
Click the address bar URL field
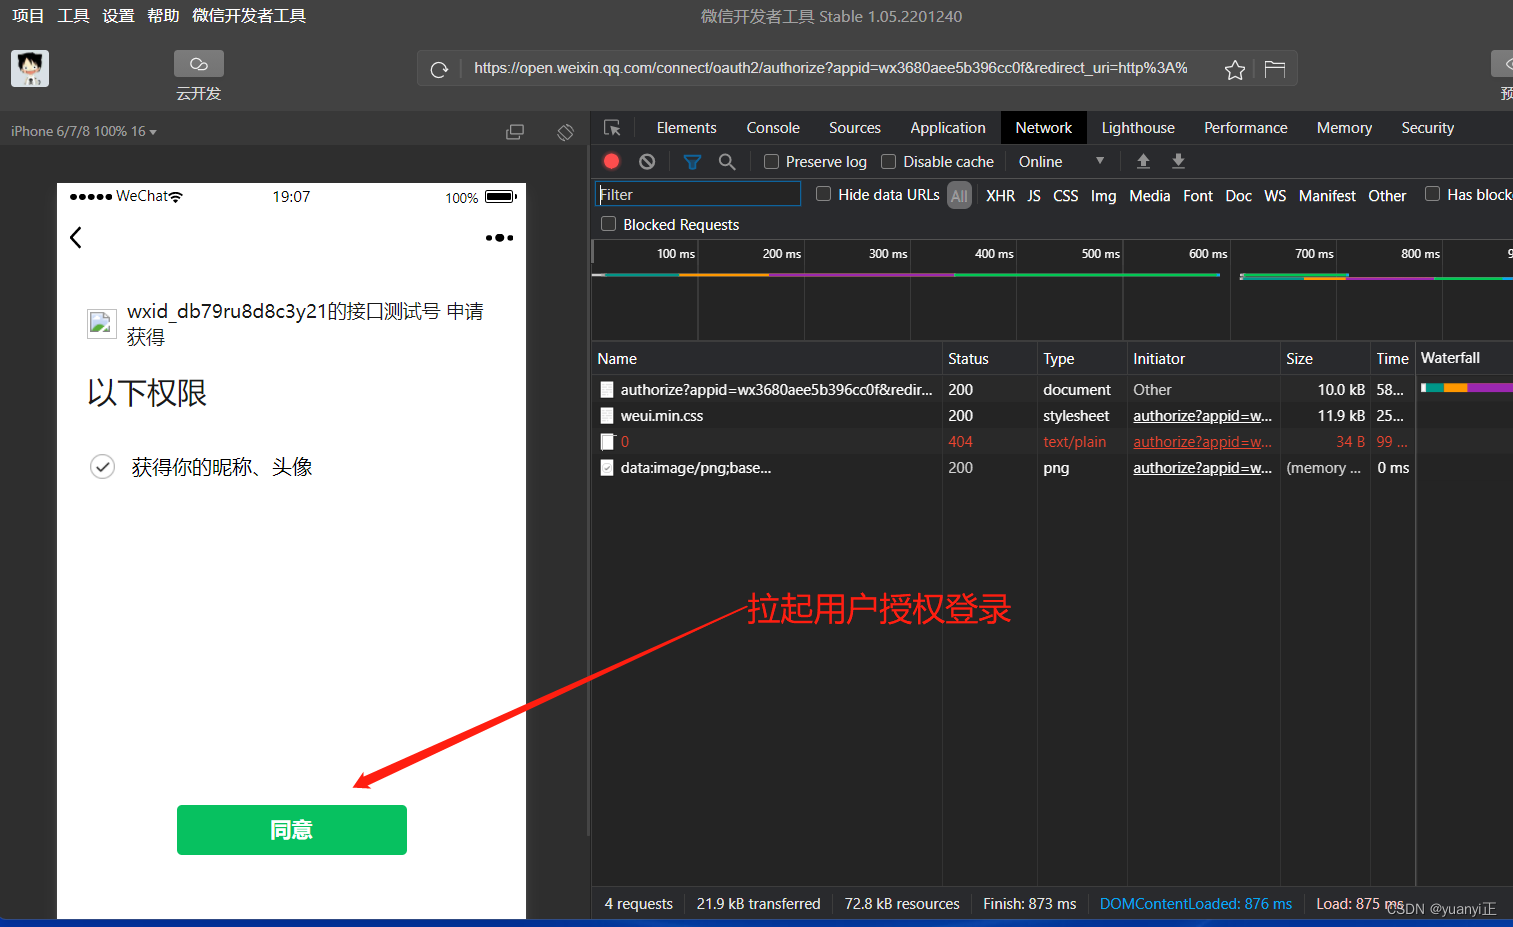[x=831, y=68]
